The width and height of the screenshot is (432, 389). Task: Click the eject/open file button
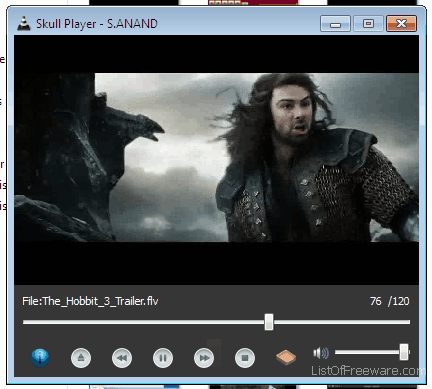81,358
